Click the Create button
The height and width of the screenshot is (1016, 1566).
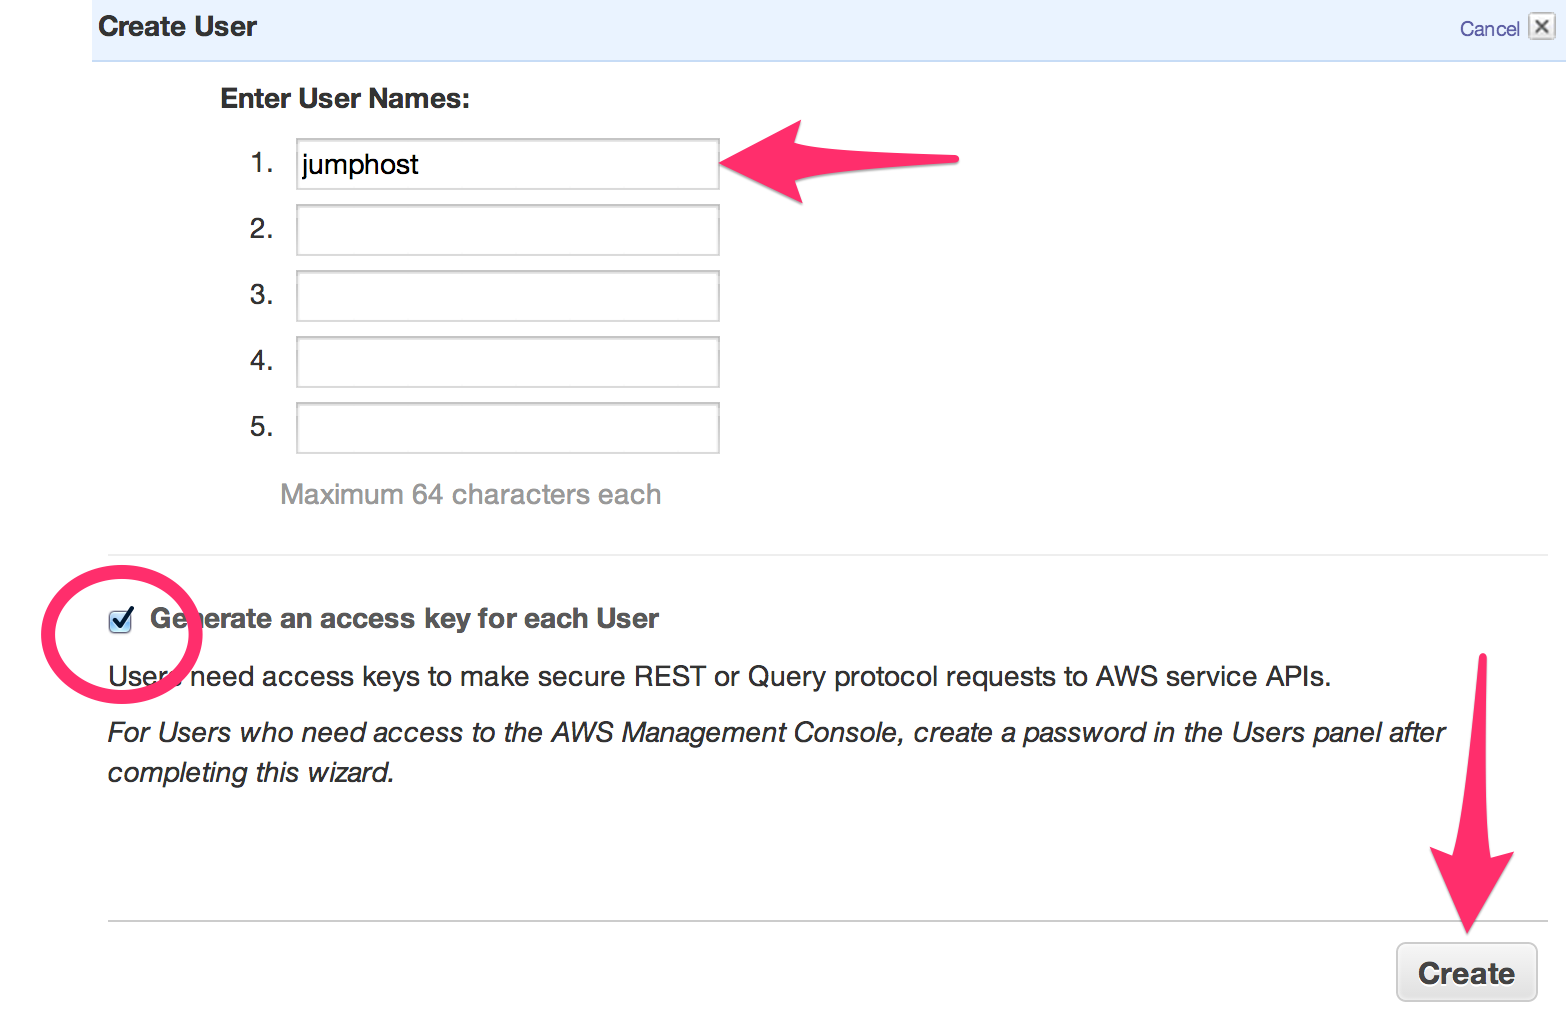[1466, 972]
